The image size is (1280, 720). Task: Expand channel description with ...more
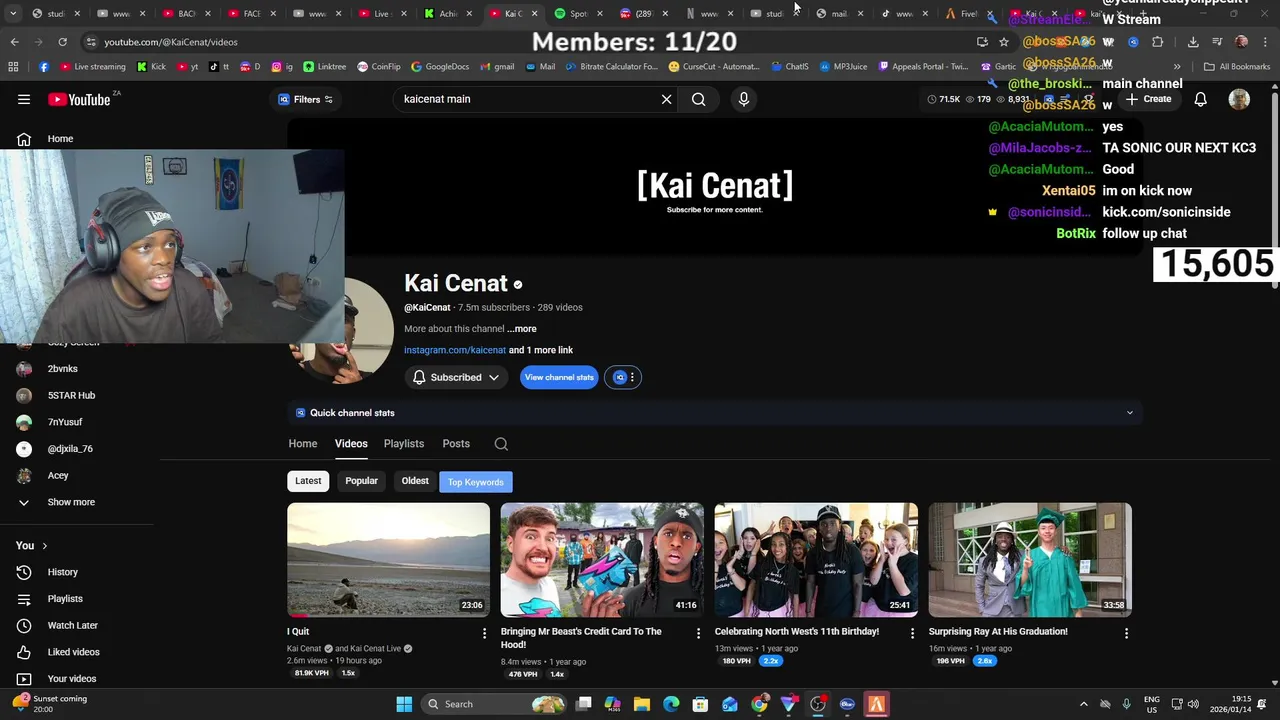click(x=521, y=329)
